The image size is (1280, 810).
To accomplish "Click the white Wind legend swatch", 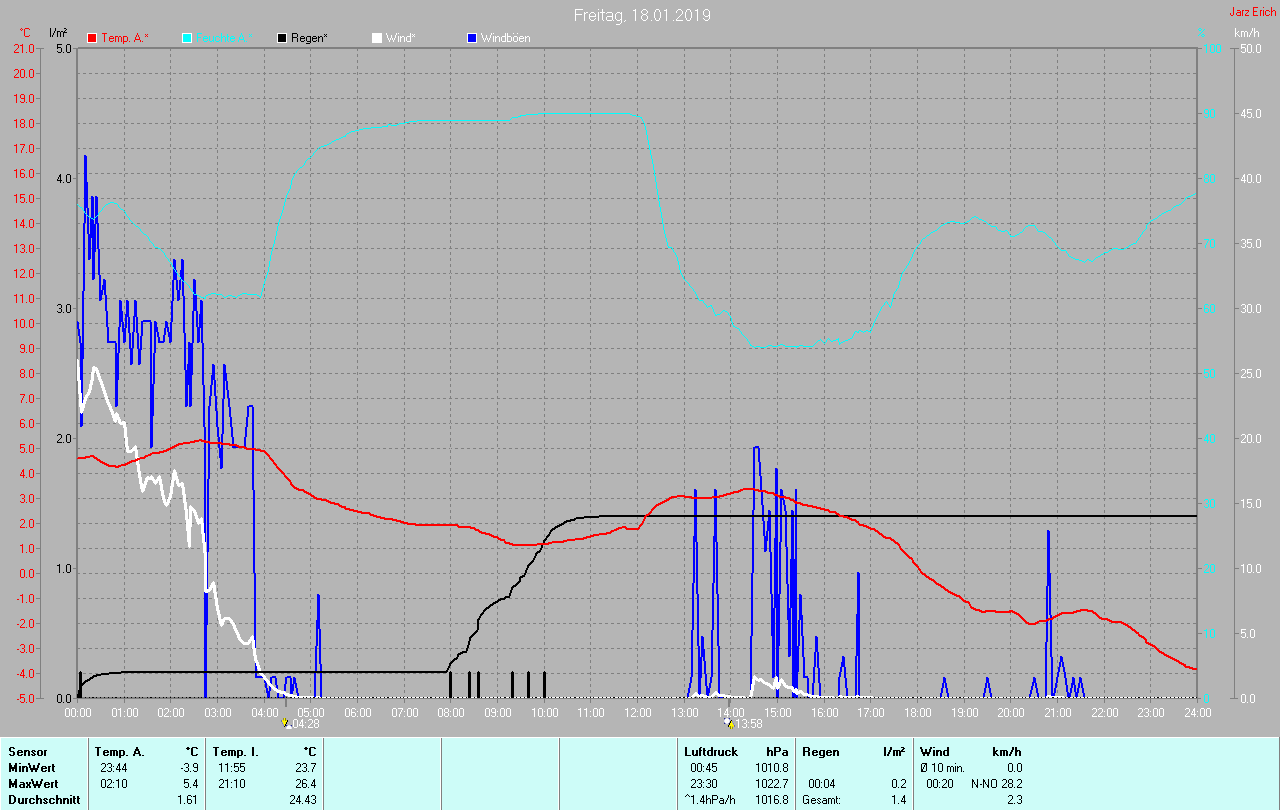I will pyautogui.click(x=377, y=38).
